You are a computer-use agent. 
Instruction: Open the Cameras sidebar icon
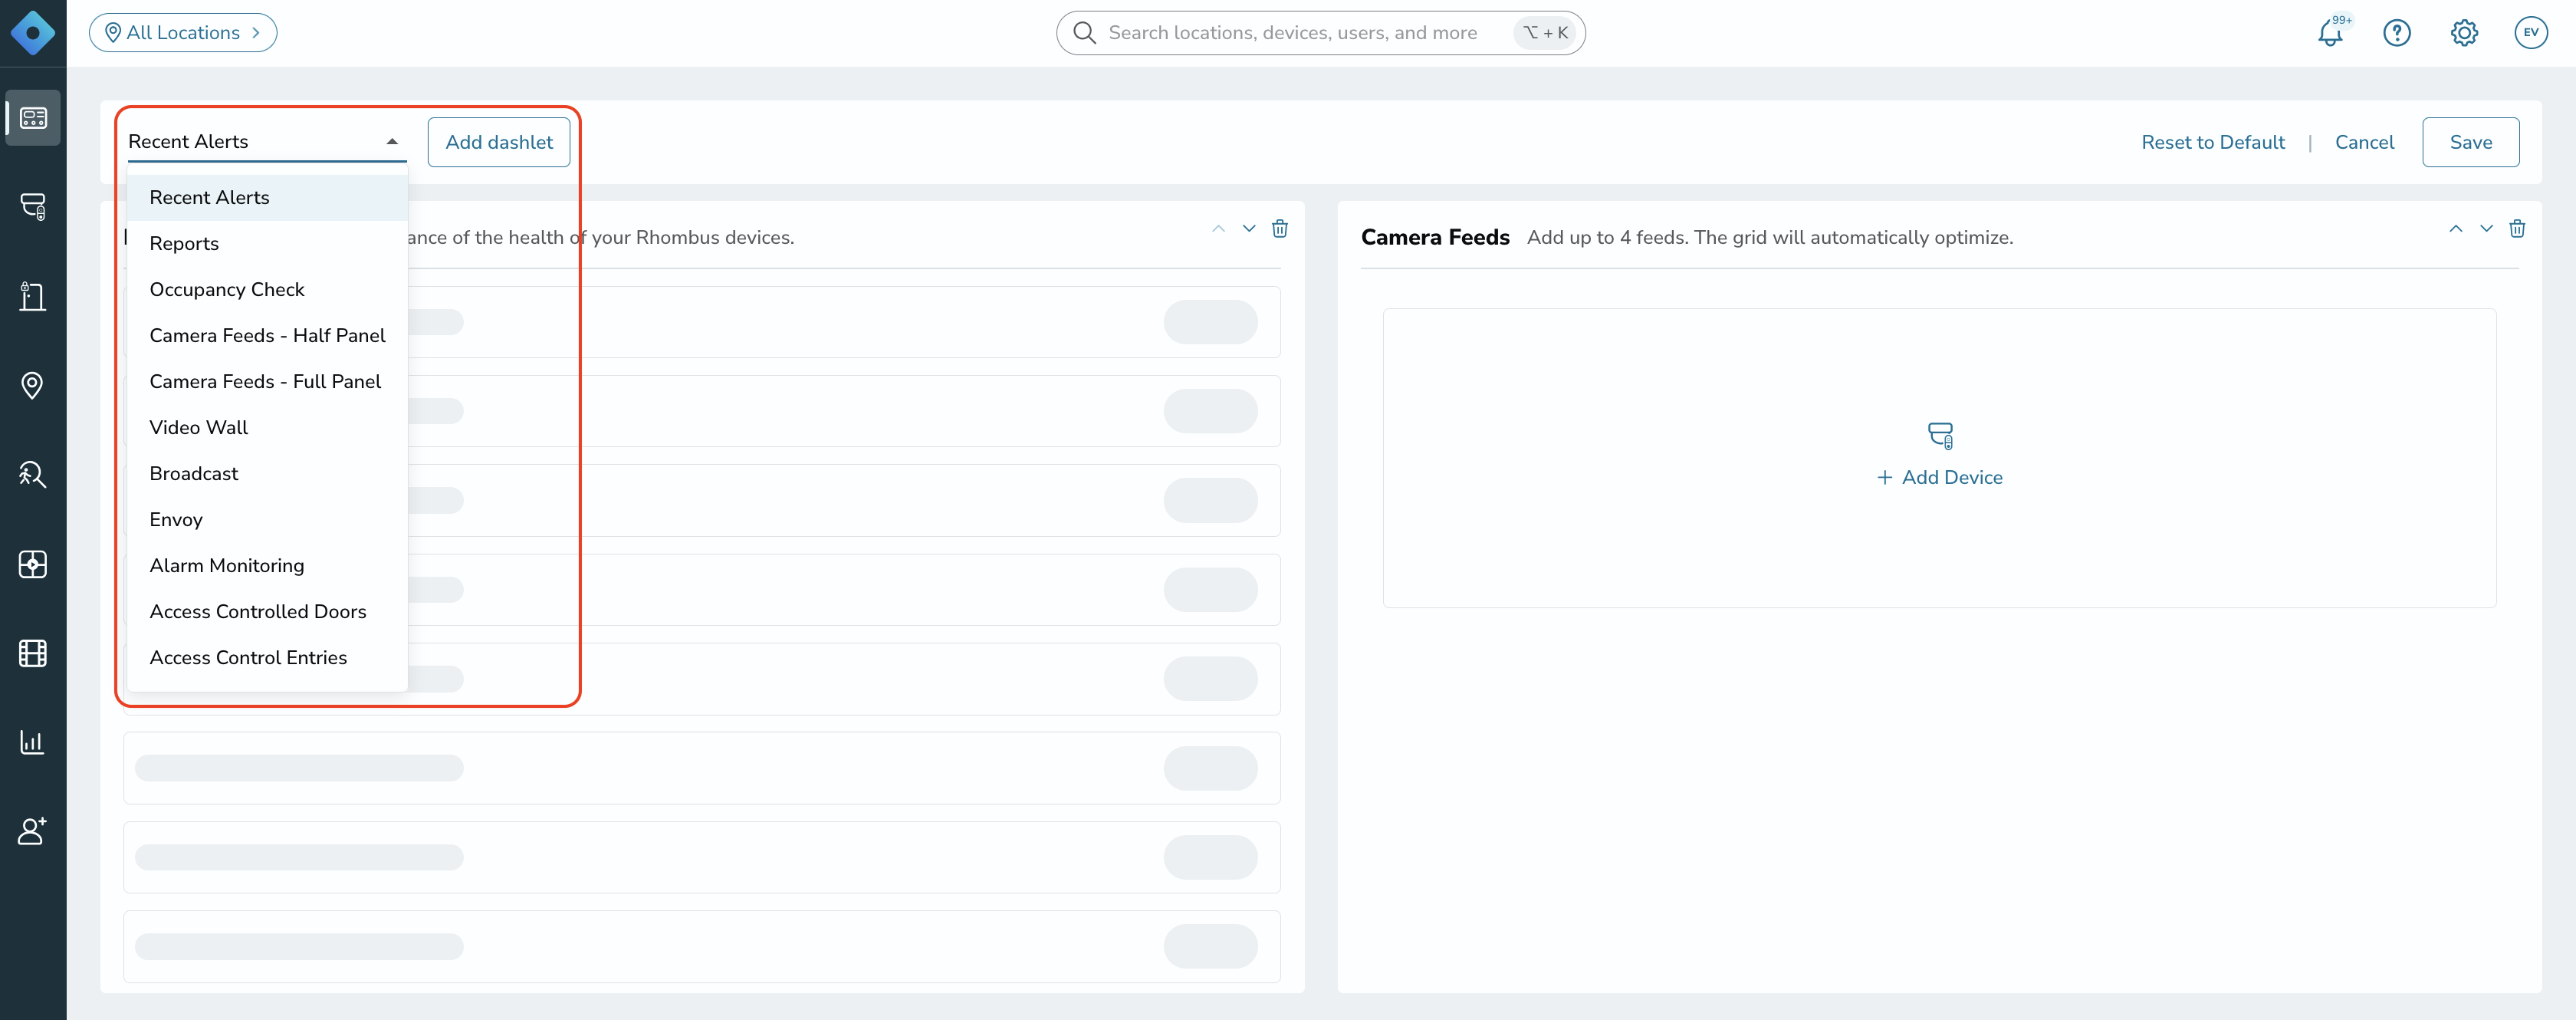pyautogui.click(x=33, y=207)
